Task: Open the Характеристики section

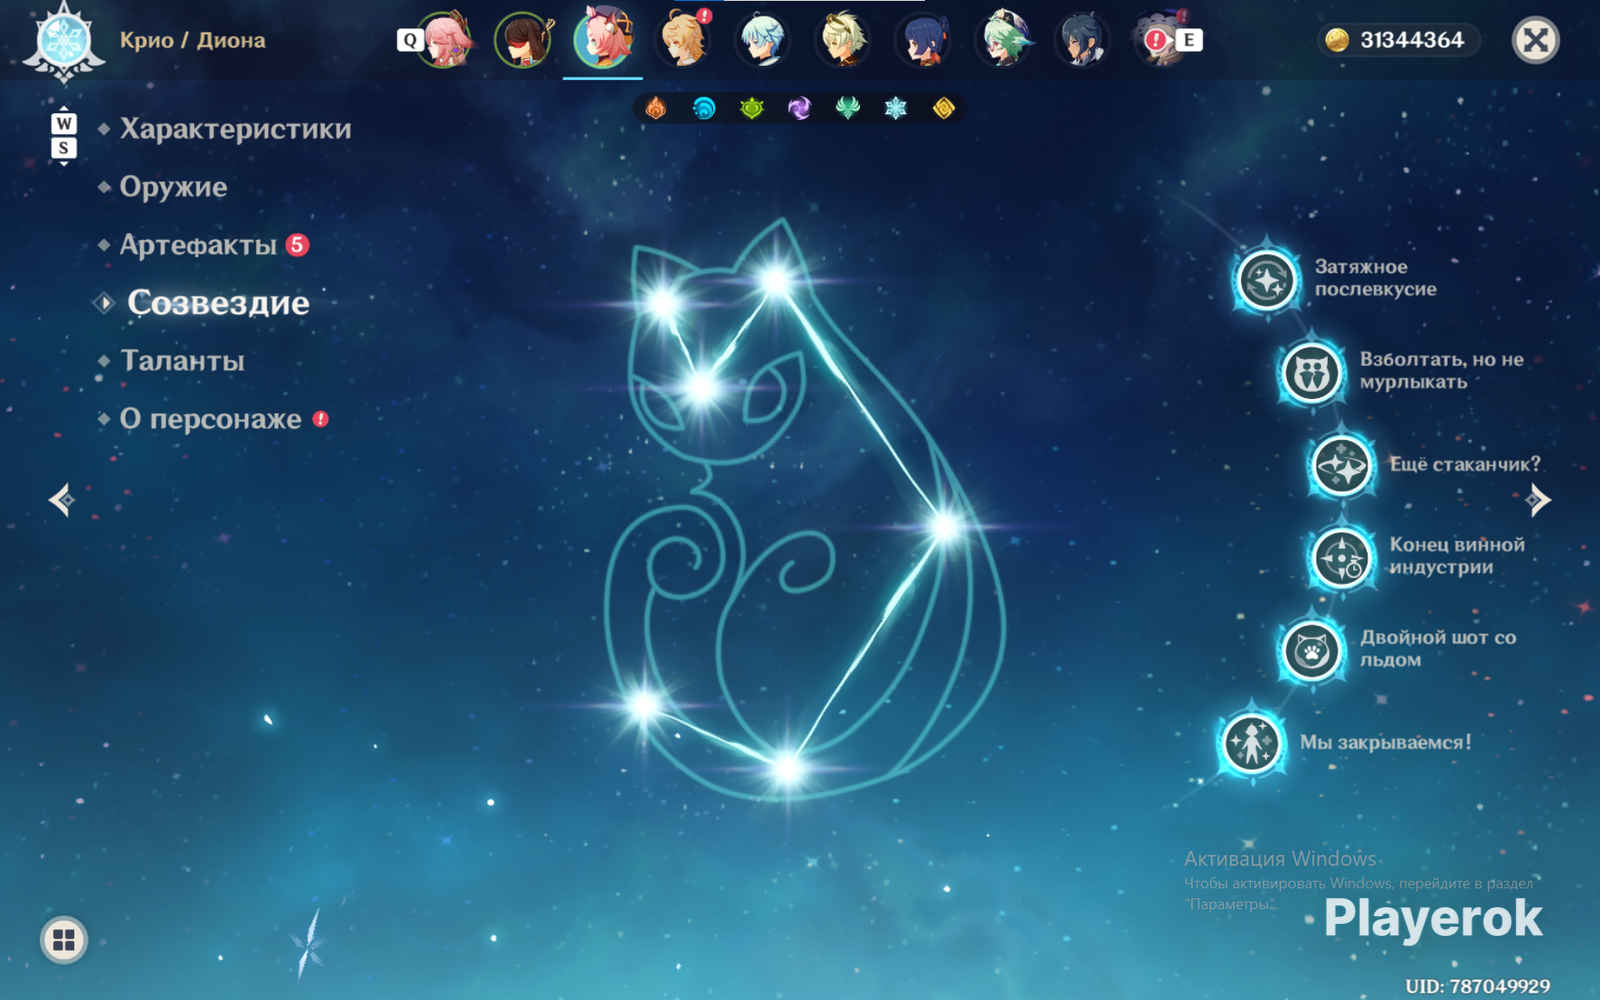Action: click(x=235, y=129)
